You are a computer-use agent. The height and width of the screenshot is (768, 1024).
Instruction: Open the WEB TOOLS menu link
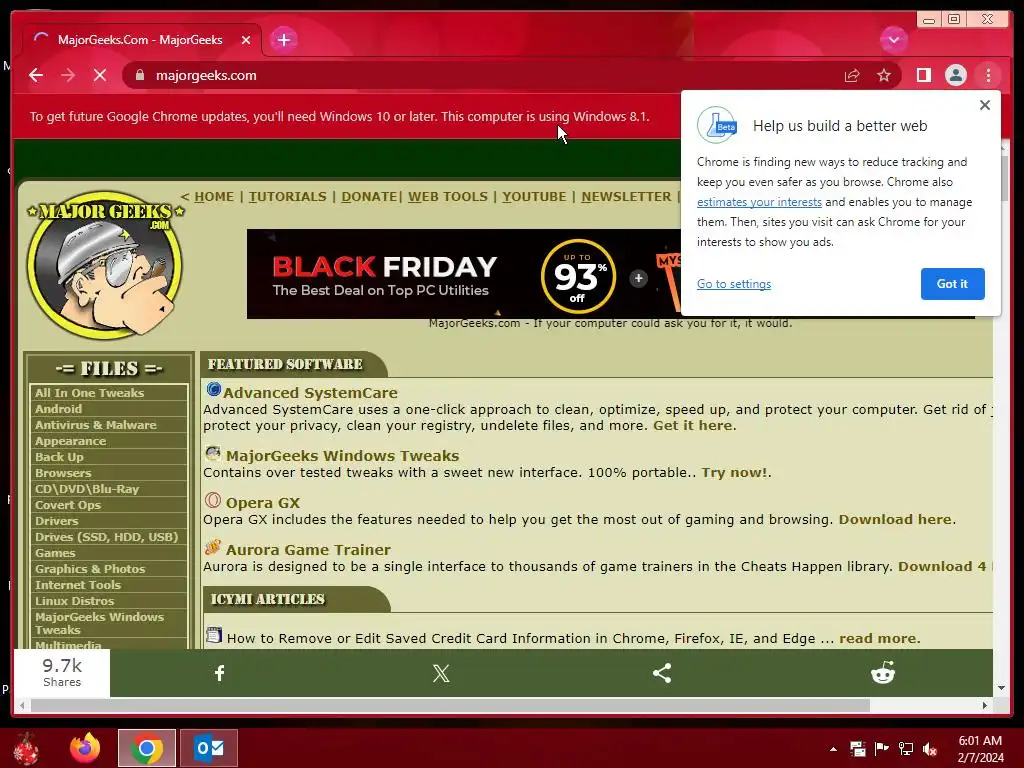(447, 197)
